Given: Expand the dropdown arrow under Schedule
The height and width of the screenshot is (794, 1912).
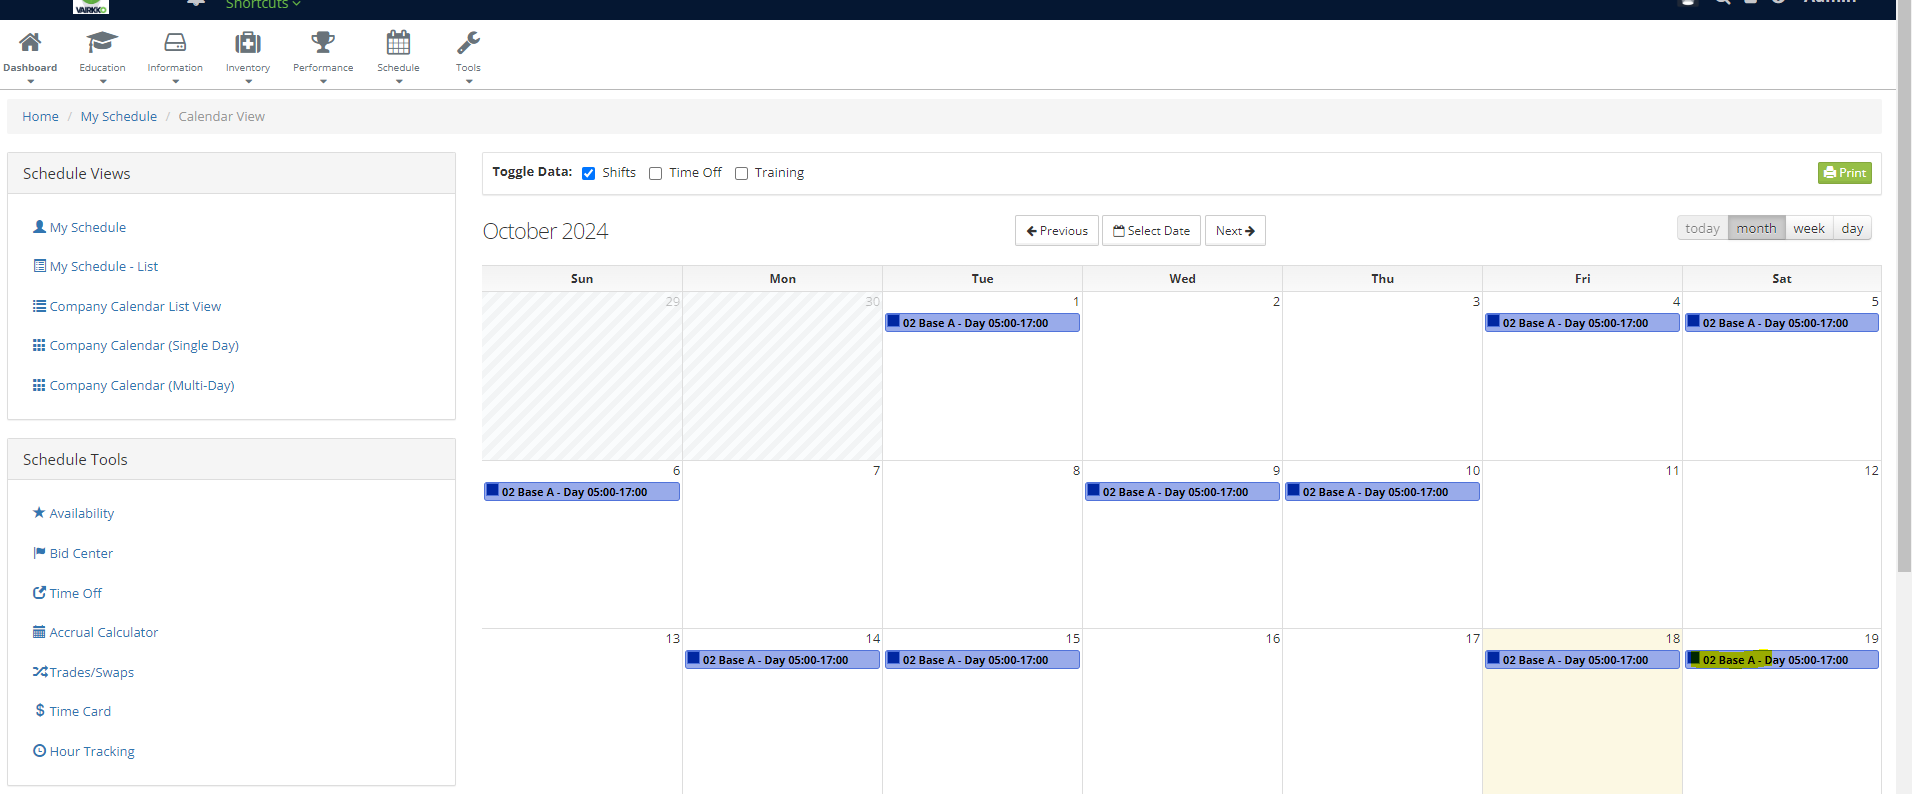Looking at the screenshot, I should coord(399,82).
